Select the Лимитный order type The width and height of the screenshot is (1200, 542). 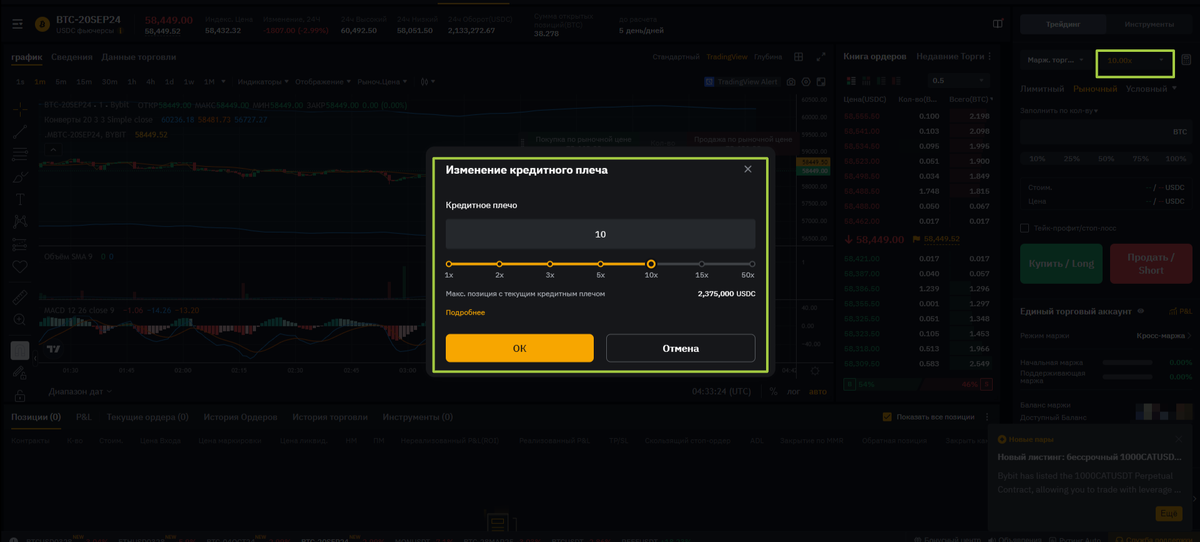pyautogui.click(x=1042, y=89)
